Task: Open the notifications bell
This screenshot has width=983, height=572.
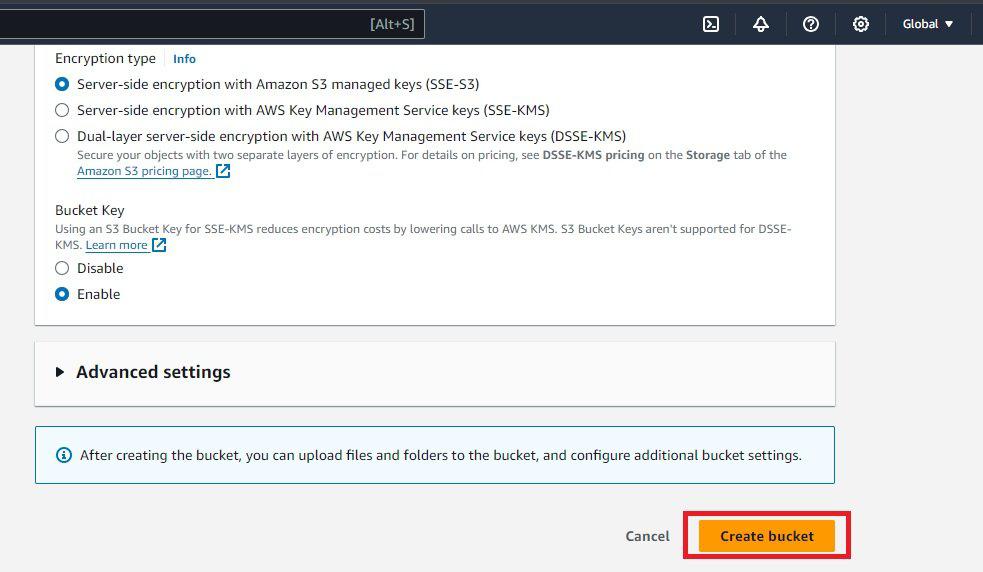Action: [761, 24]
